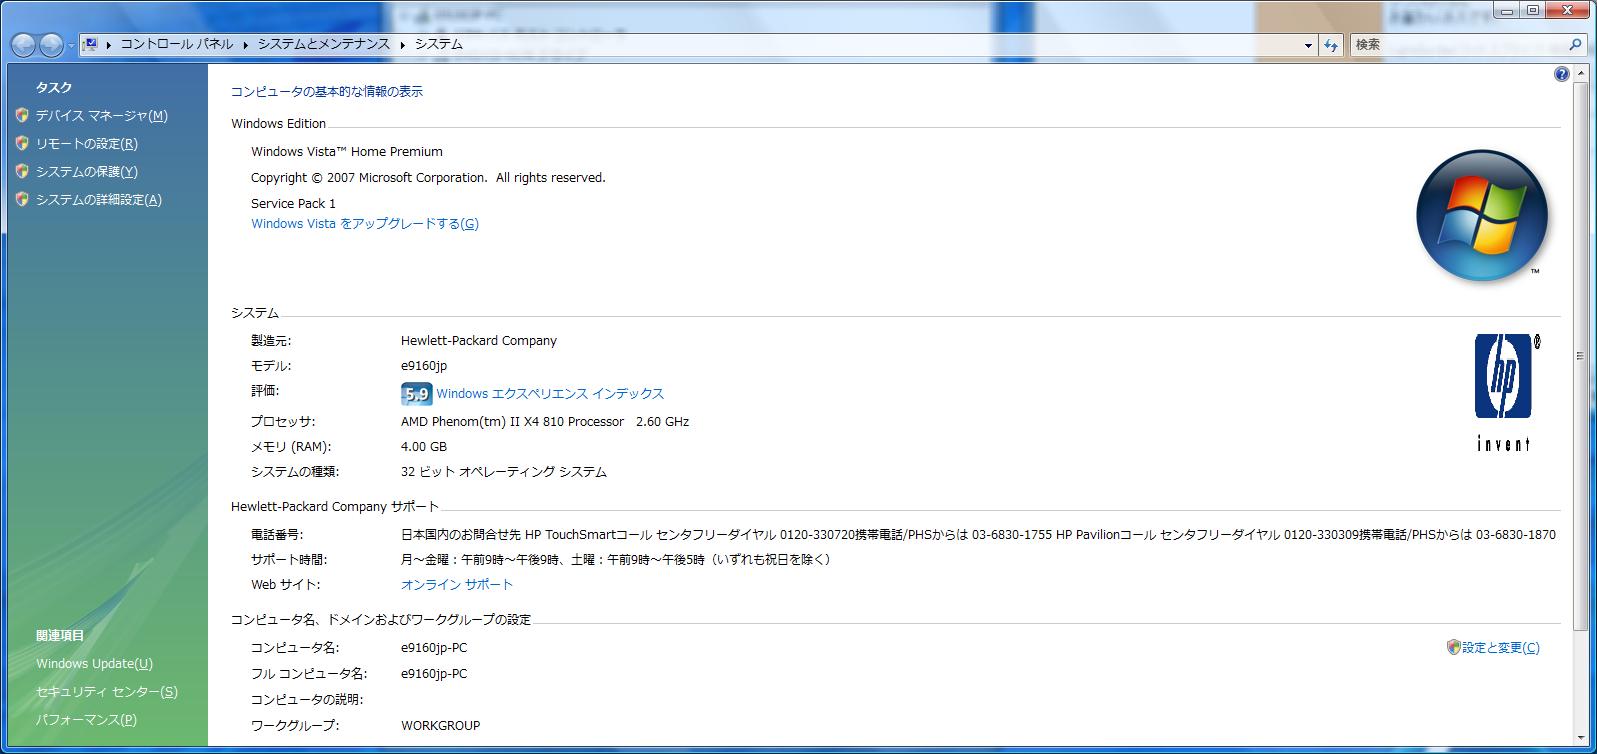Screen dimensions: 1597x754
Task: Click the 4.00 GB memory value
Action: click(x=424, y=447)
